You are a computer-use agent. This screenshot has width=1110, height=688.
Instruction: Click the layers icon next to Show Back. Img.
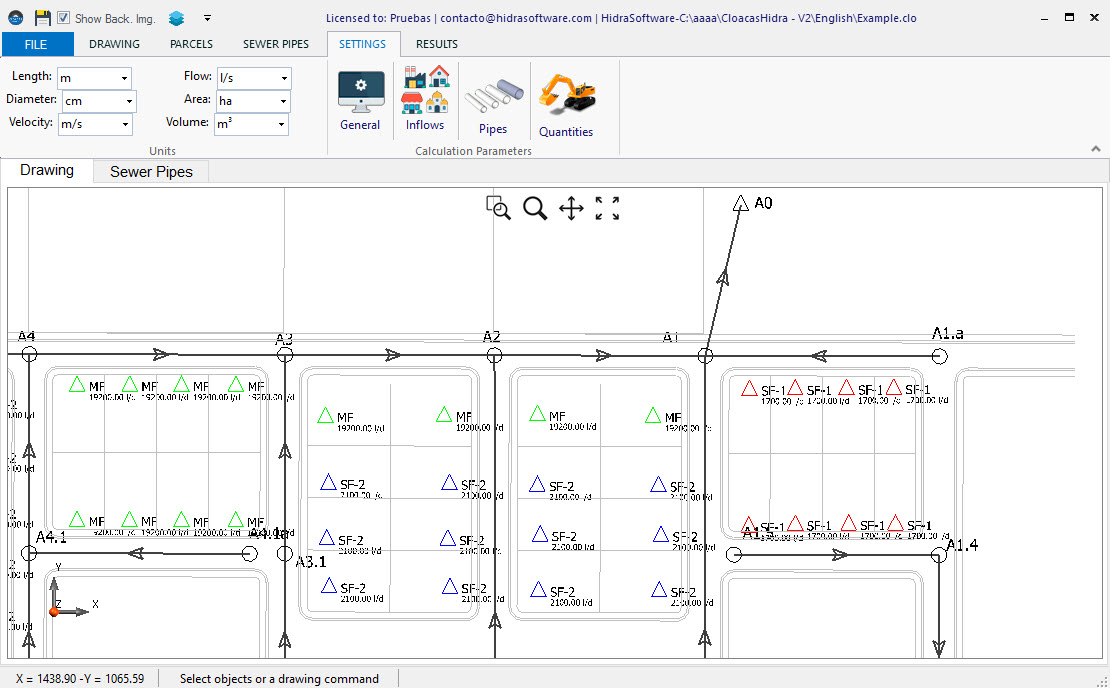[177, 17]
